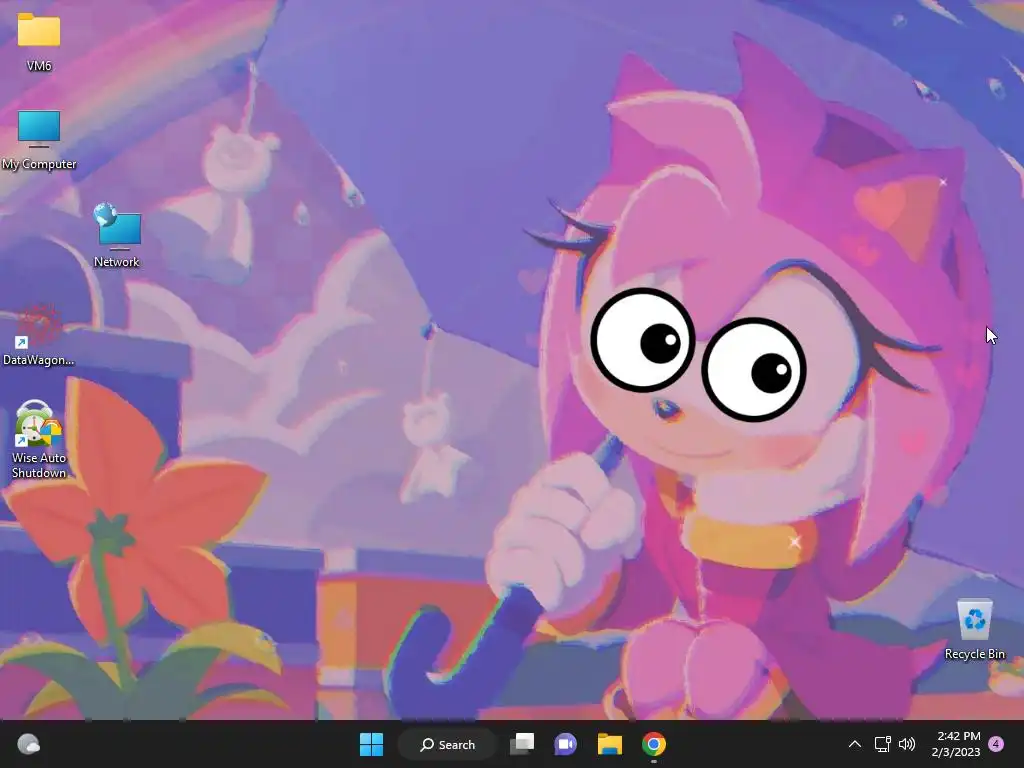
Task: Select the DataWagon shortcut icon
Action: click(39, 325)
